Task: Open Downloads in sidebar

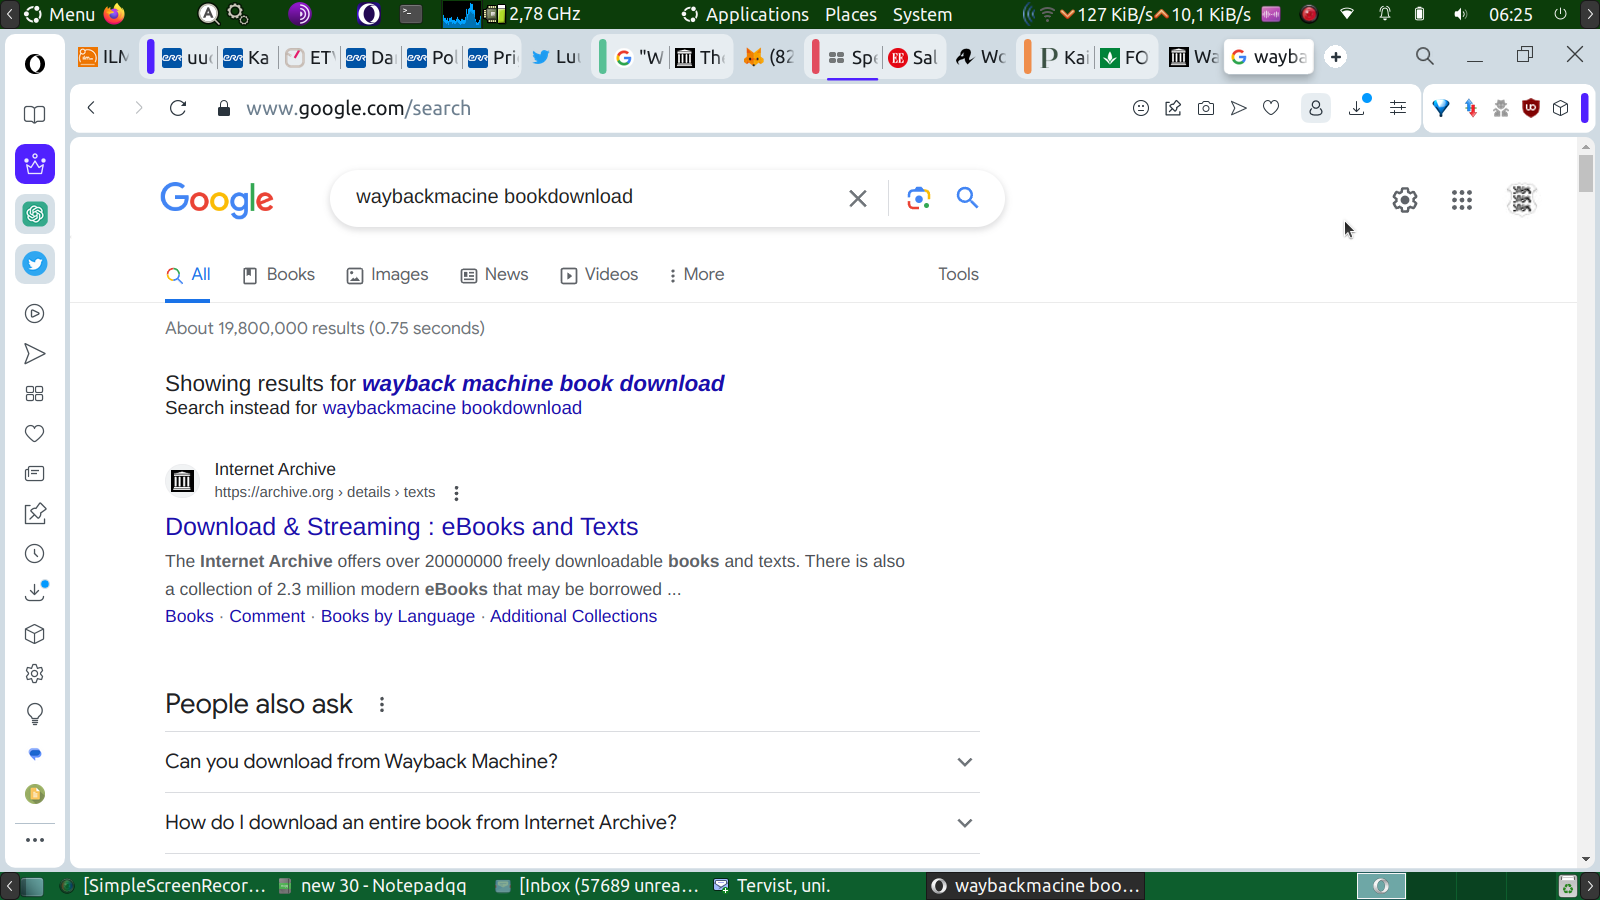Action: tap(35, 592)
